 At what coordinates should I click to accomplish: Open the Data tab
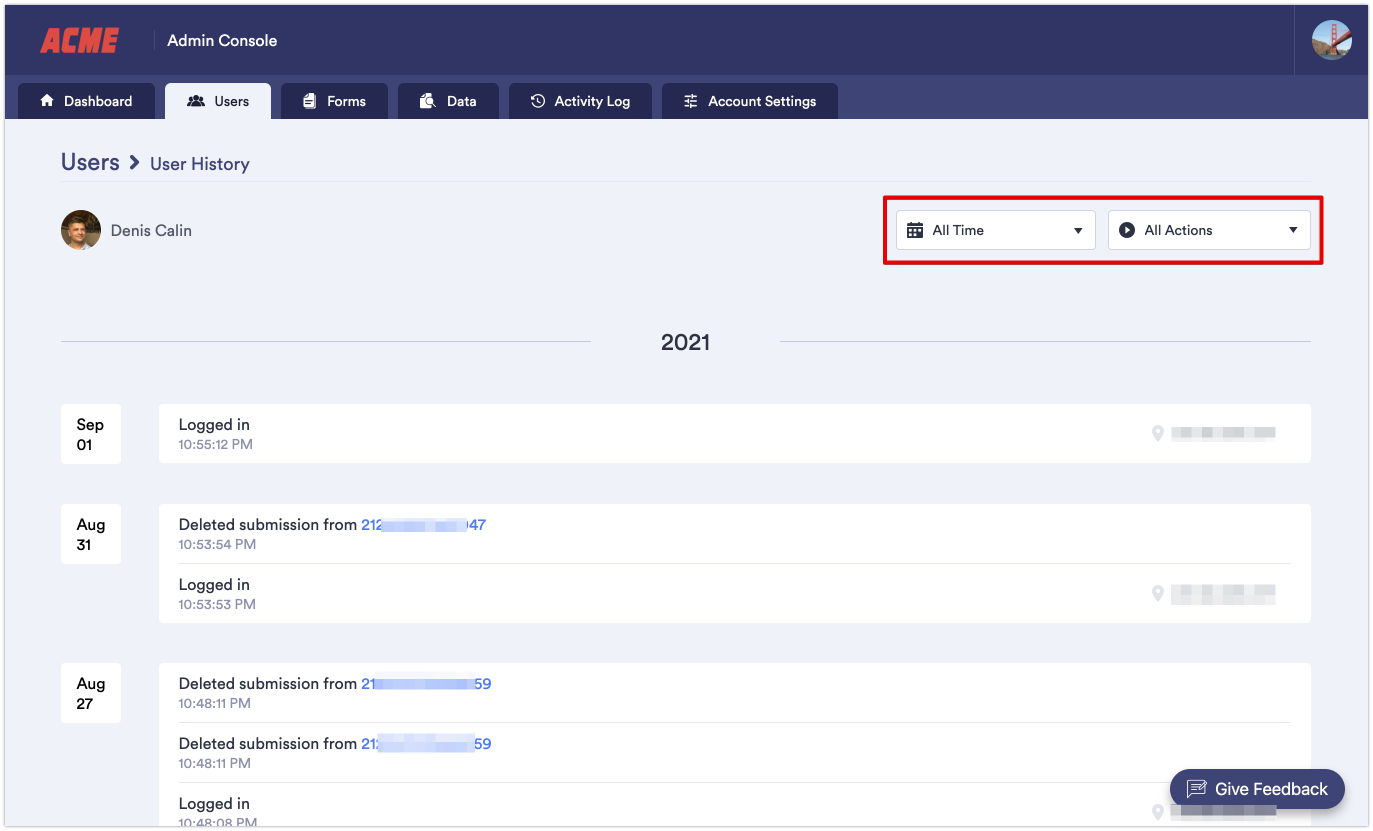coord(448,101)
